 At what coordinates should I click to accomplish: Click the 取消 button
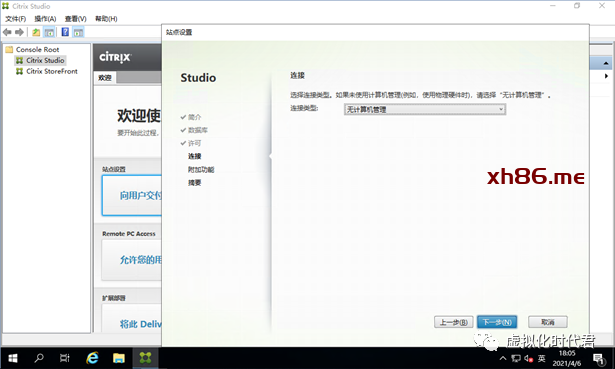point(548,322)
